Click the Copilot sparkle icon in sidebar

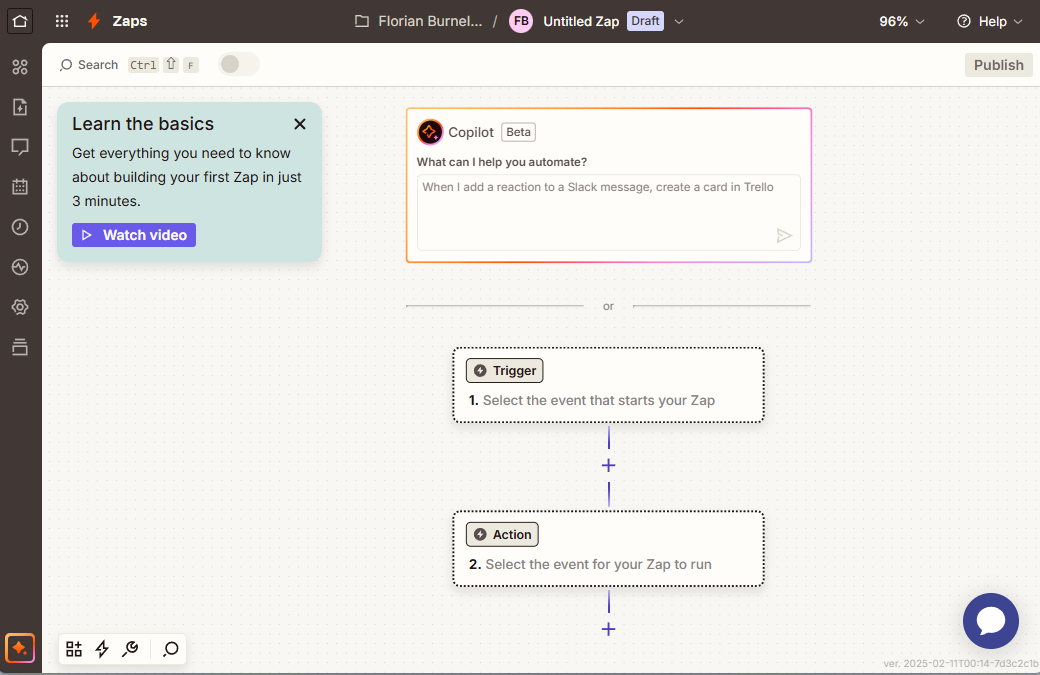tap(20, 648)
